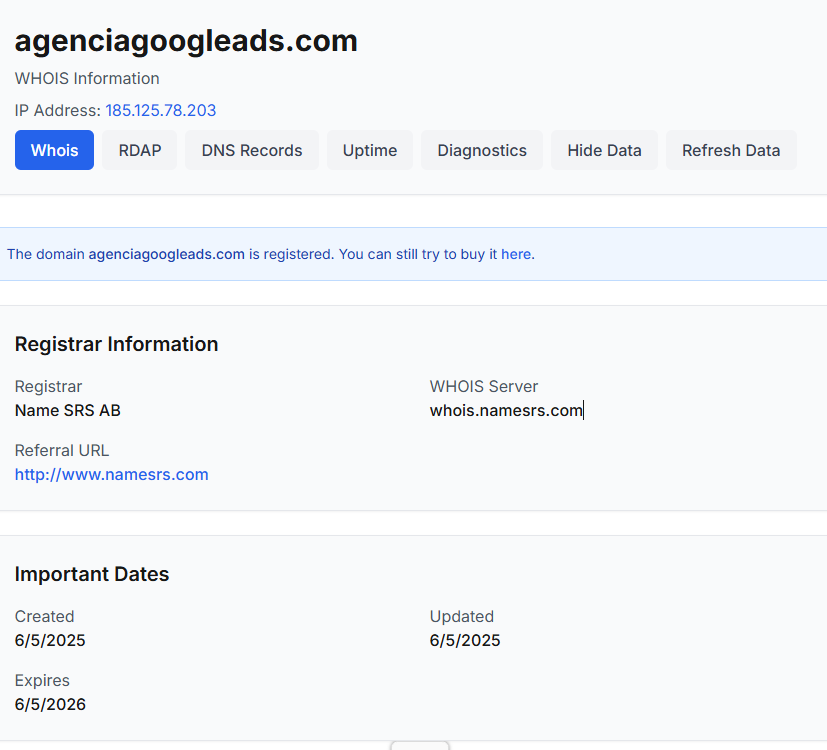Open the DNS Records tab

coord(252,150)
